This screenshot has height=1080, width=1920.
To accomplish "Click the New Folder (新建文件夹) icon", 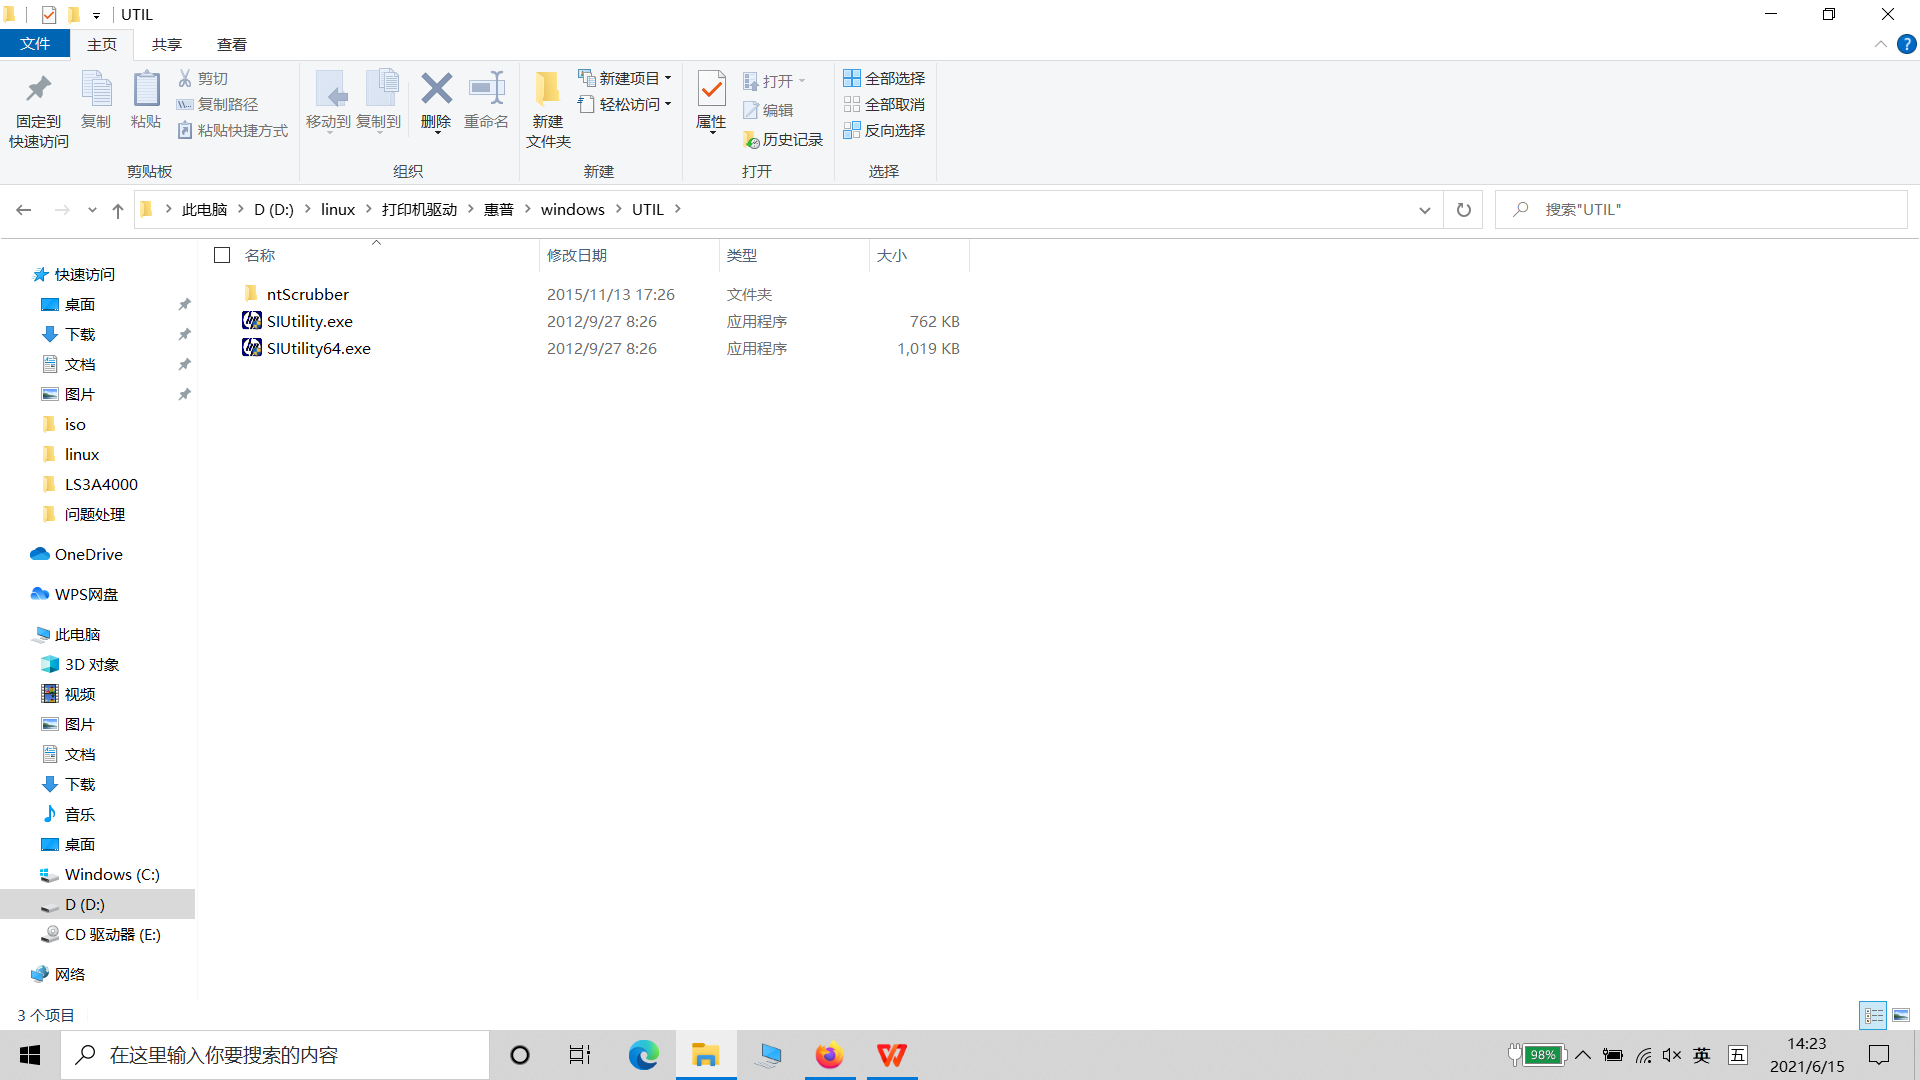I will tap(548, 90).
